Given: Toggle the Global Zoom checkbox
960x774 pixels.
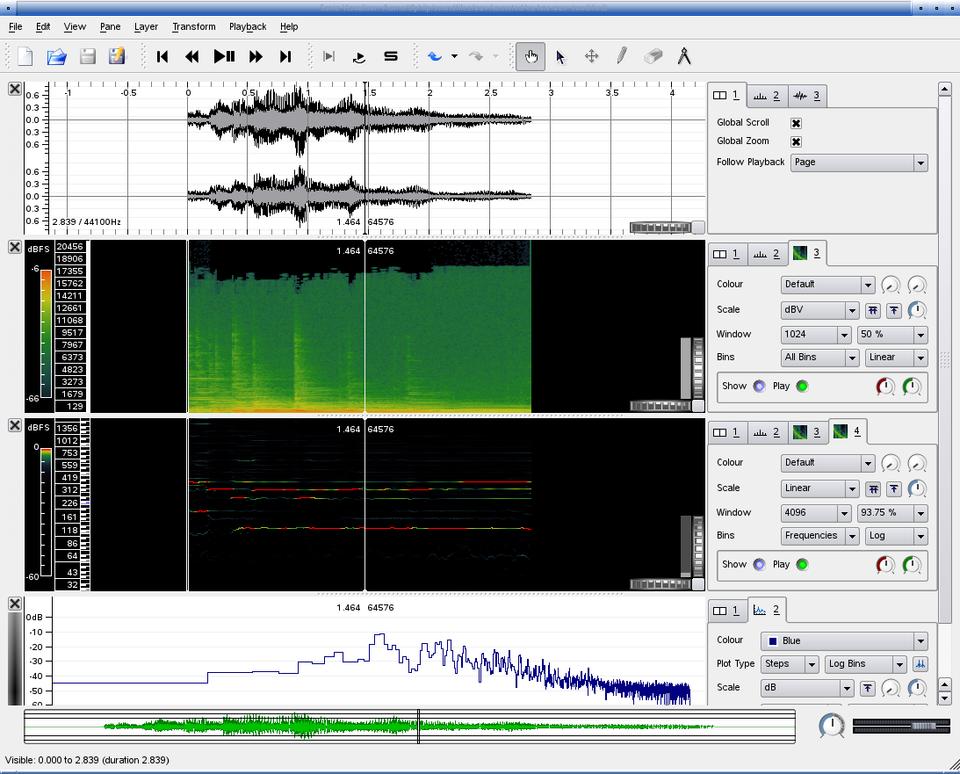Looking at the screenshot, I should [796, 142].
